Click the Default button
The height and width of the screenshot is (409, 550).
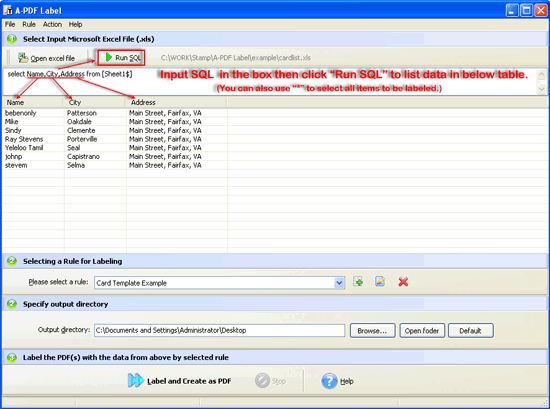tap(471, 331)
